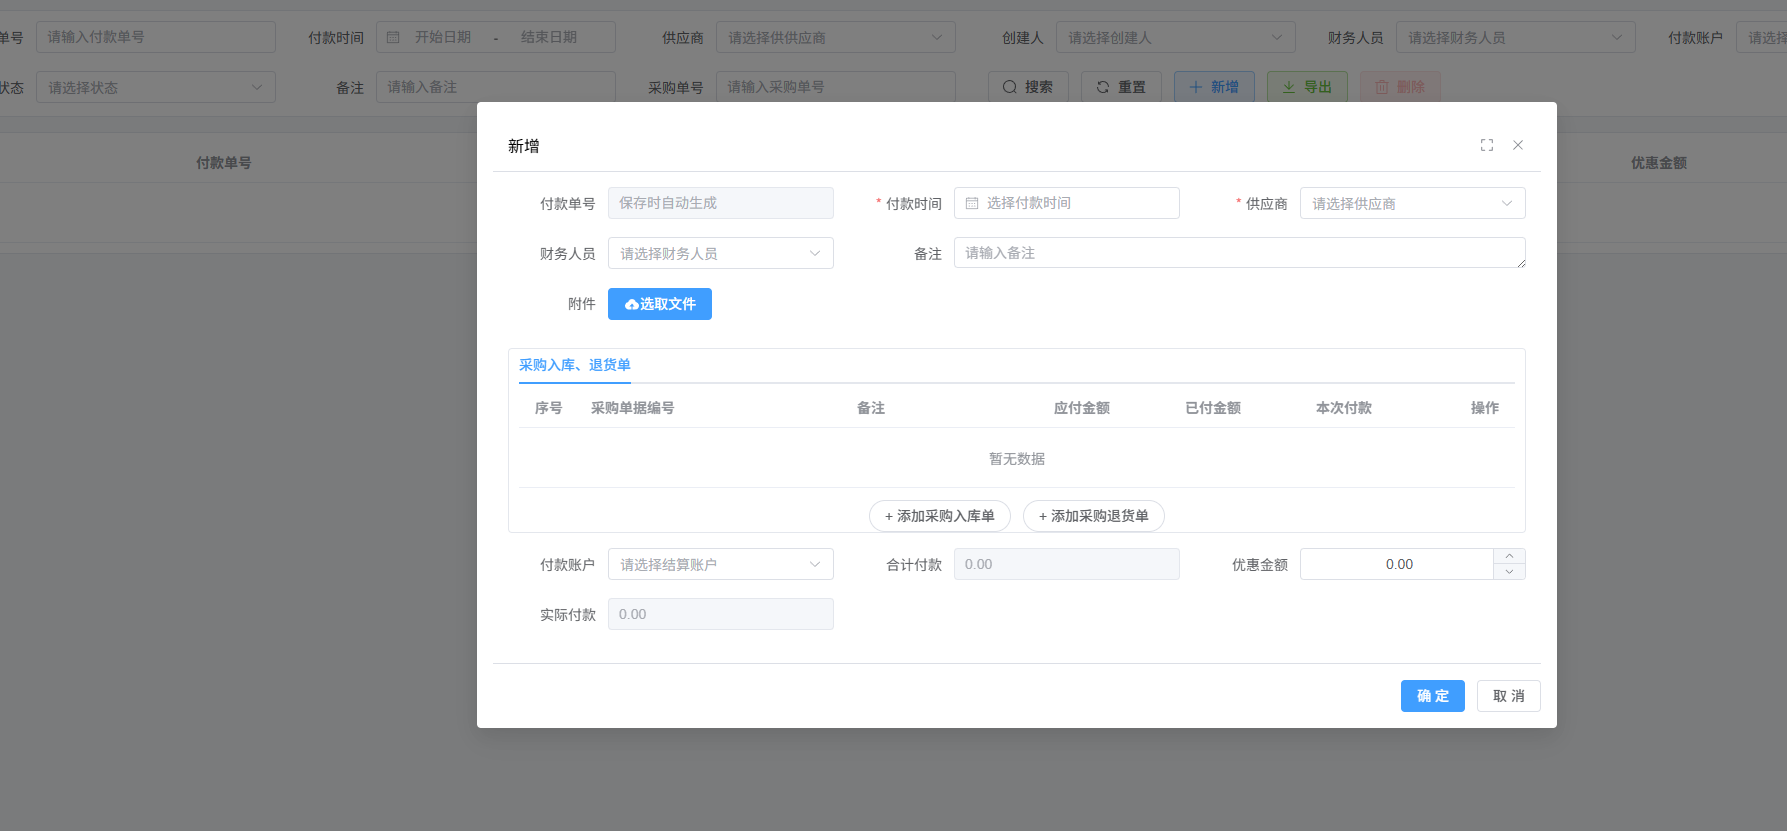Click calendar icon in 选择付款时间 field
This screenshot has width=1787, height=831.
point(972,203)
